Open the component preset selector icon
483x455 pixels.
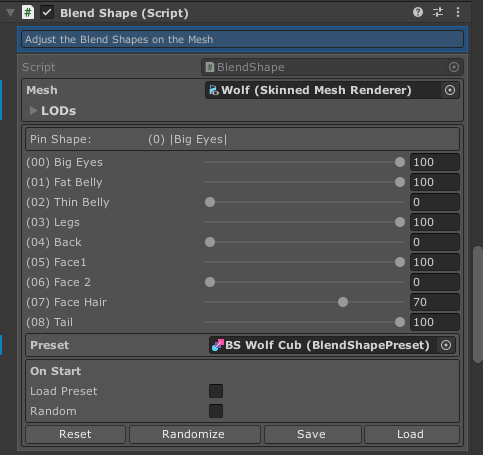(x=438, y=13)
